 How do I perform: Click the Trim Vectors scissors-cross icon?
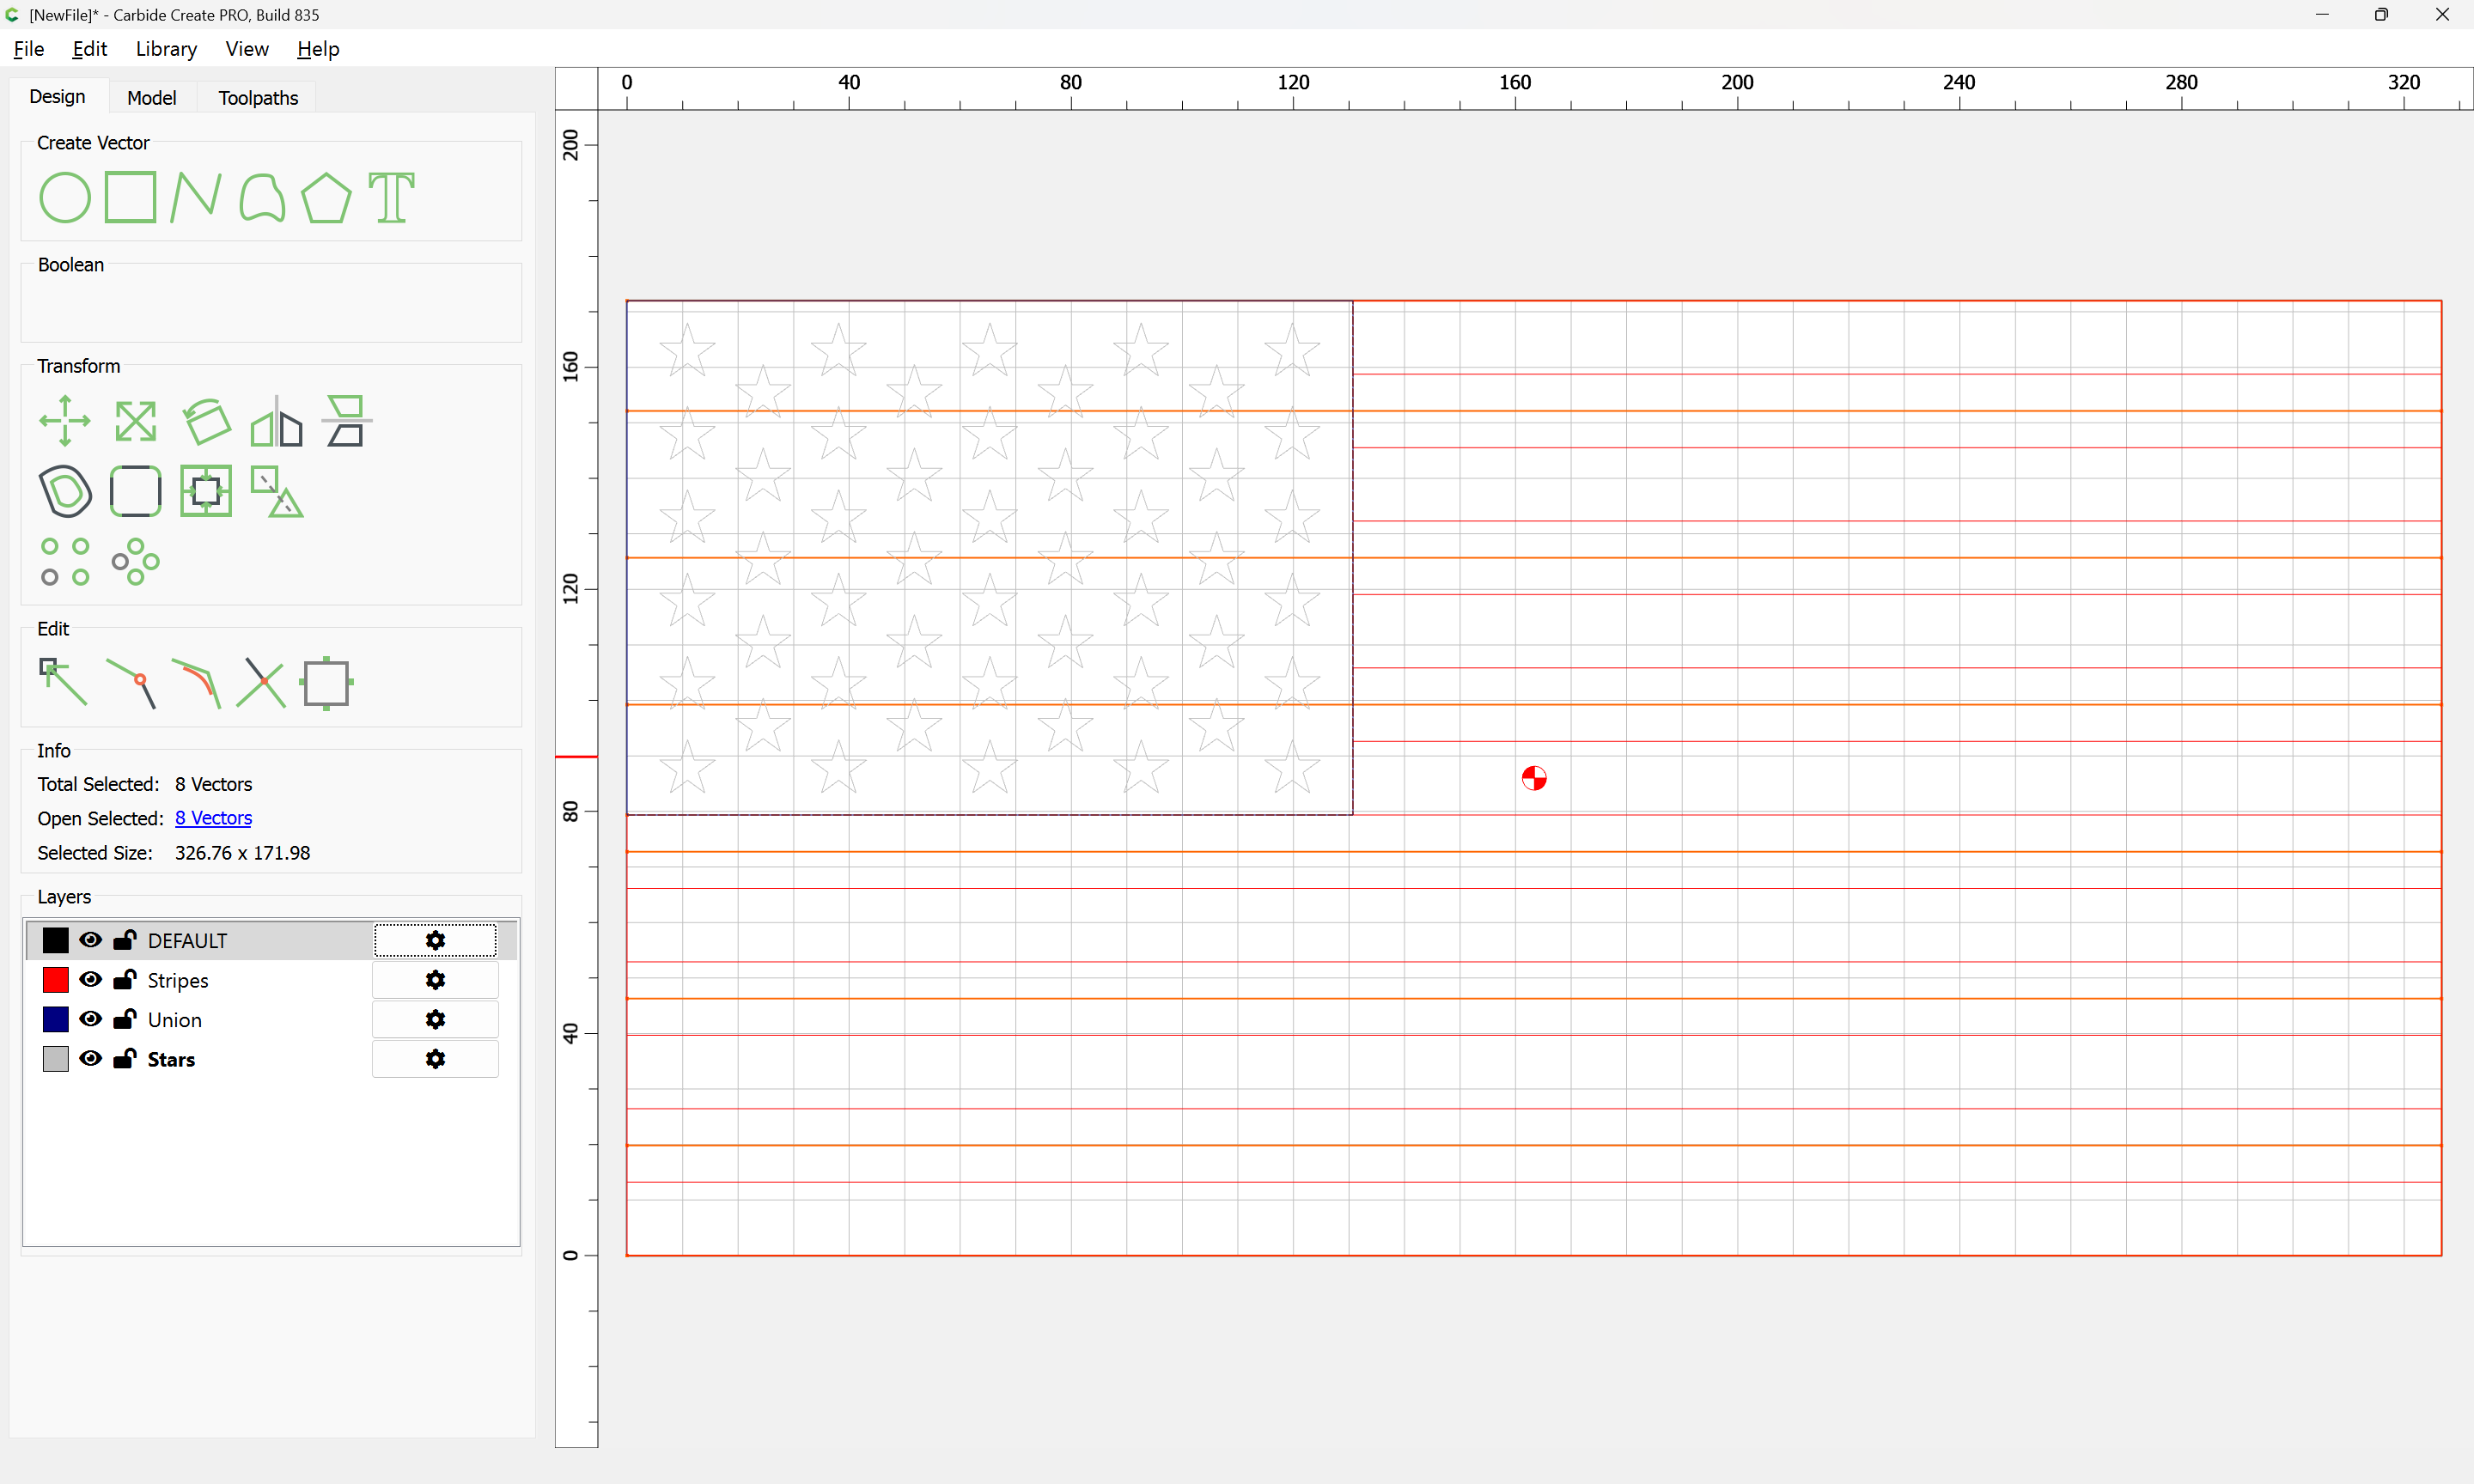click(261, 683)
